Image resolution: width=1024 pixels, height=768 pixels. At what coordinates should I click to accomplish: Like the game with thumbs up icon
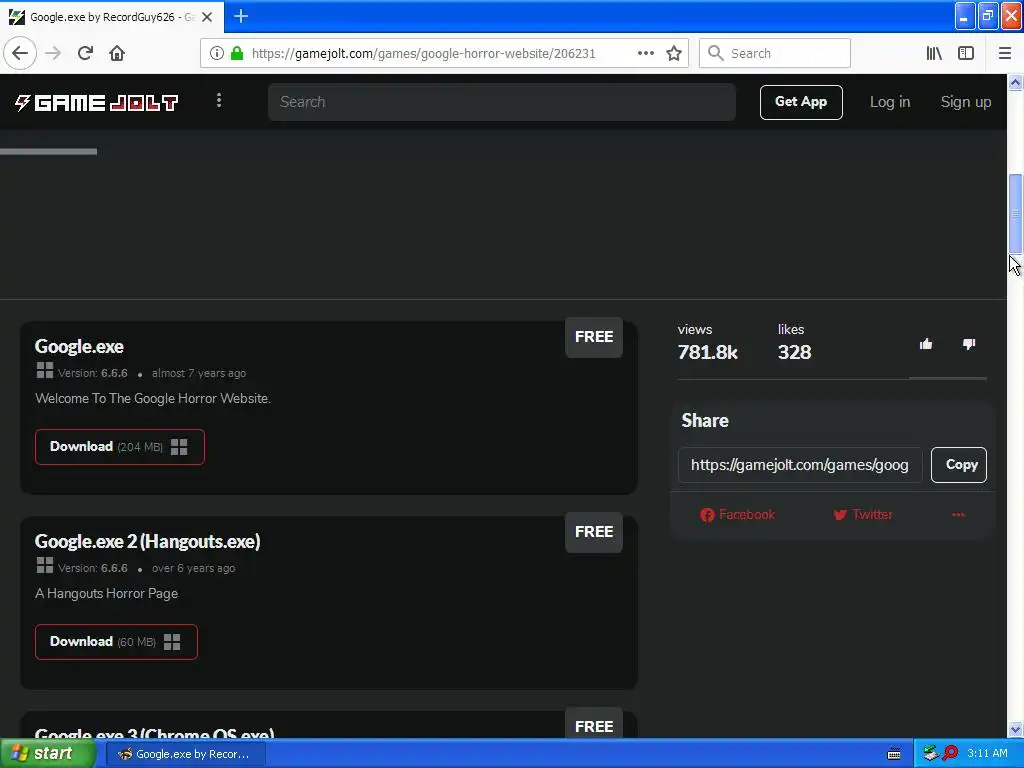(x=925, y=344)
